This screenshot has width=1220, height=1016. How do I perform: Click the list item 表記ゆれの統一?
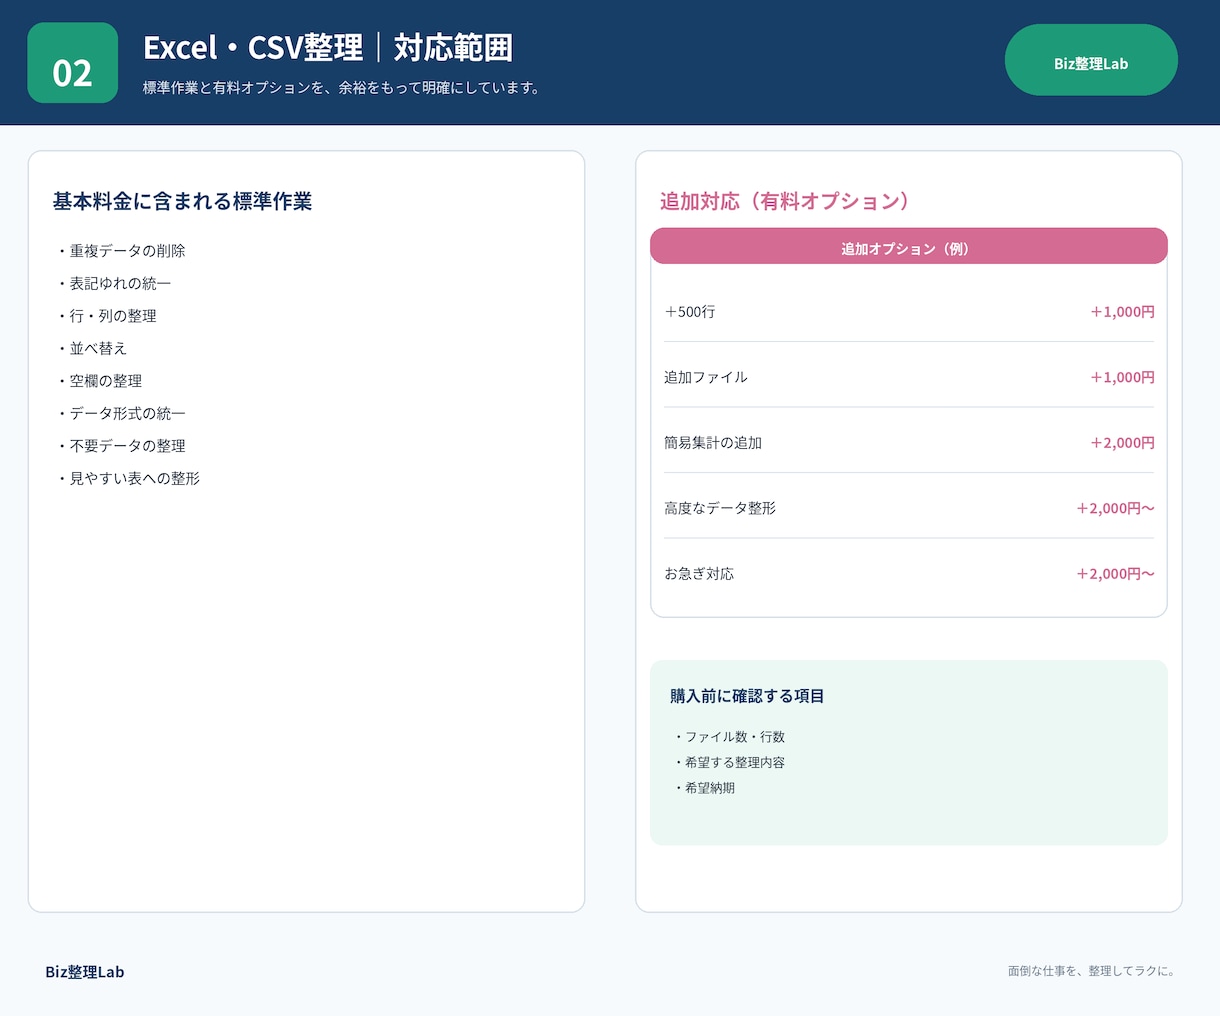click(113, 283)
